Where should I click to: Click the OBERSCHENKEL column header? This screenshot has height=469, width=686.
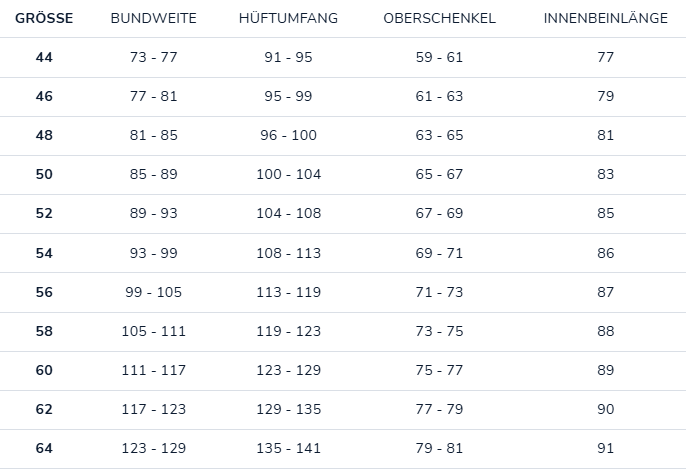pyautogui.click(x=439, y=19)
